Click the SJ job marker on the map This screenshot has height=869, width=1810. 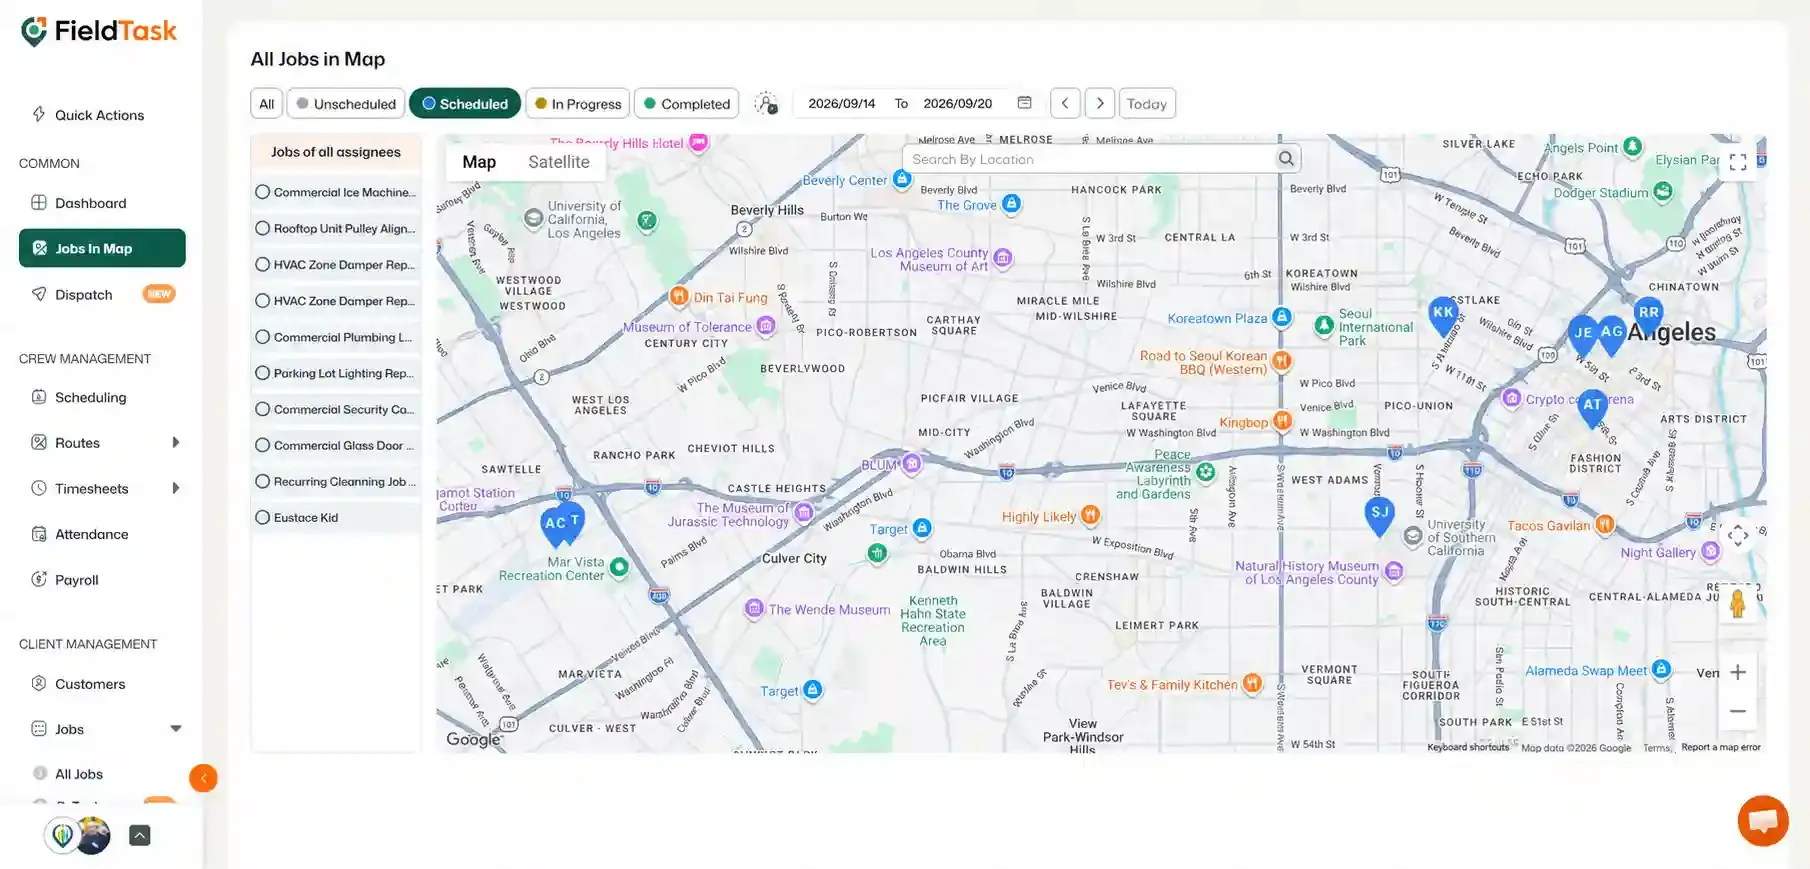[x=1380, y=515]
